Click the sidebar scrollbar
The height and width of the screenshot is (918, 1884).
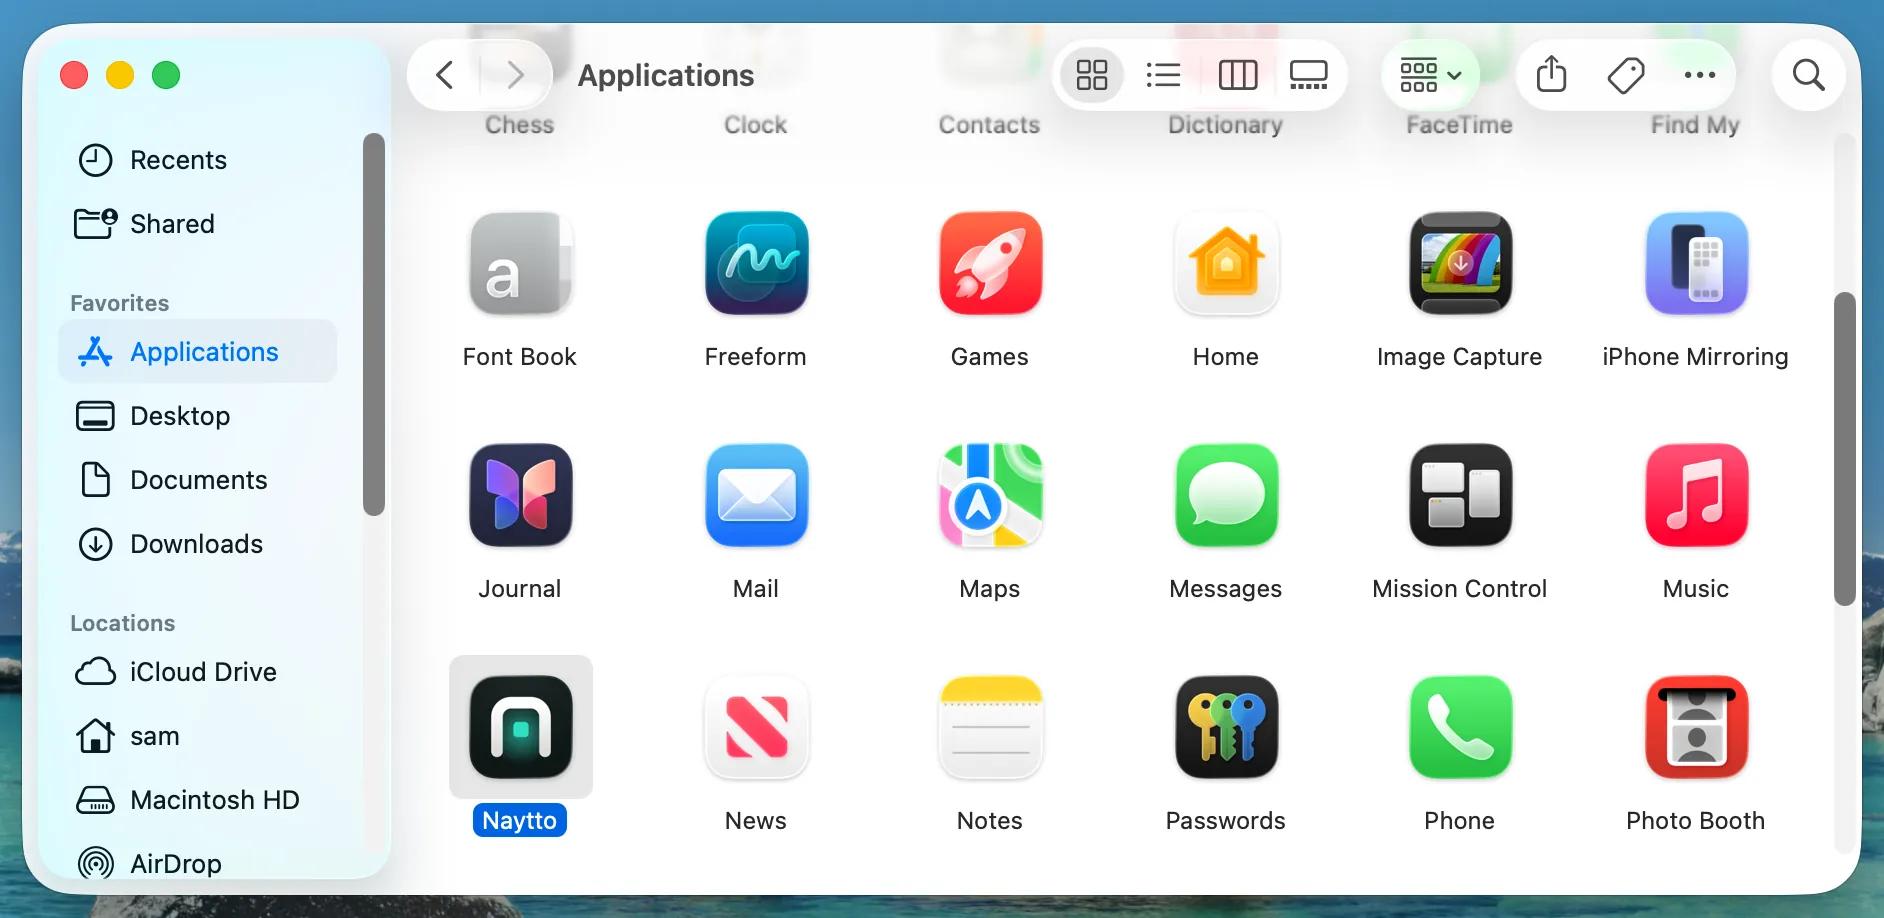click(374, 324)
